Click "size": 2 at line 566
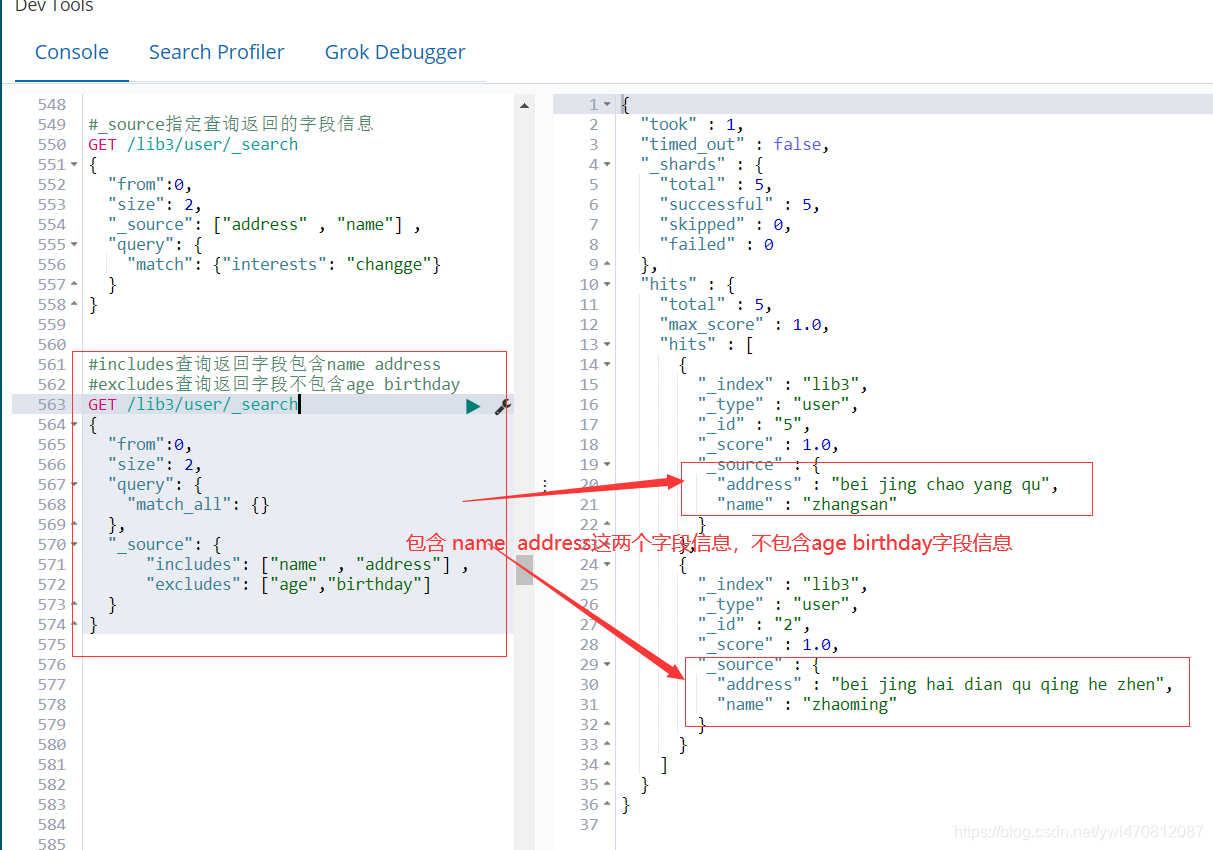Screen dimensions: 1213x850 tap(155, 464)
